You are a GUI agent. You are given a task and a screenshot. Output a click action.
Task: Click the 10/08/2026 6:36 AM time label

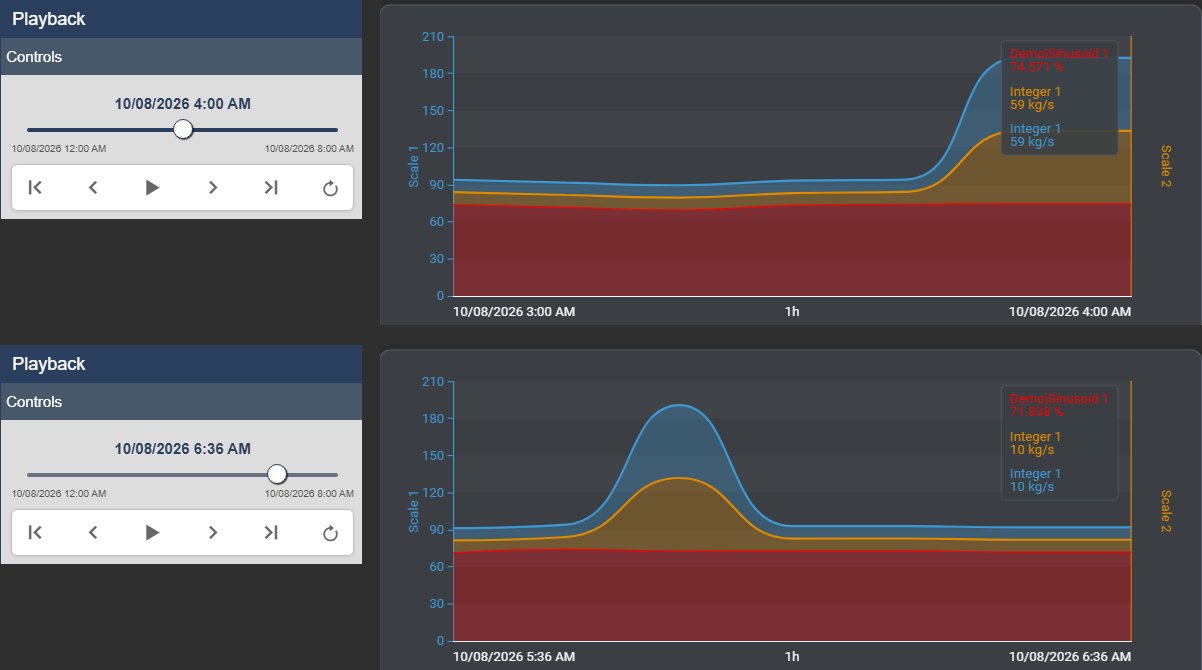183,448
